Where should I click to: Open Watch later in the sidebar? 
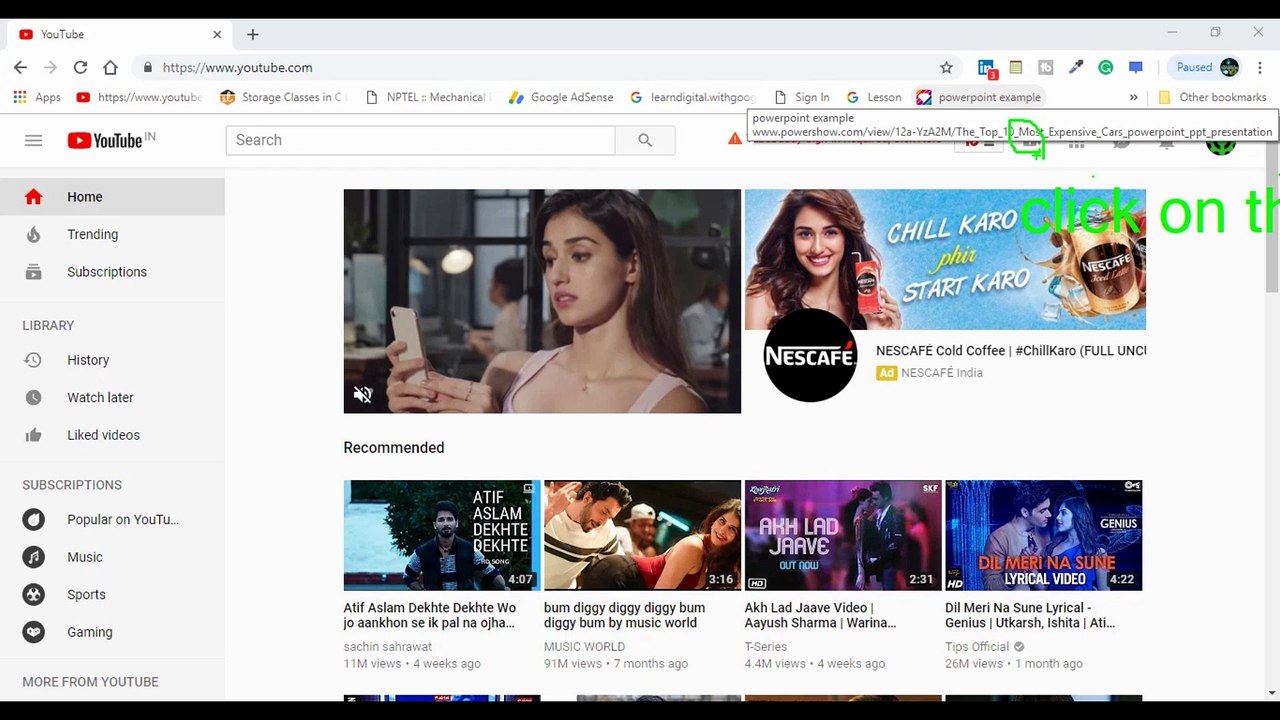pyautogui.click(x=112, y=397)
